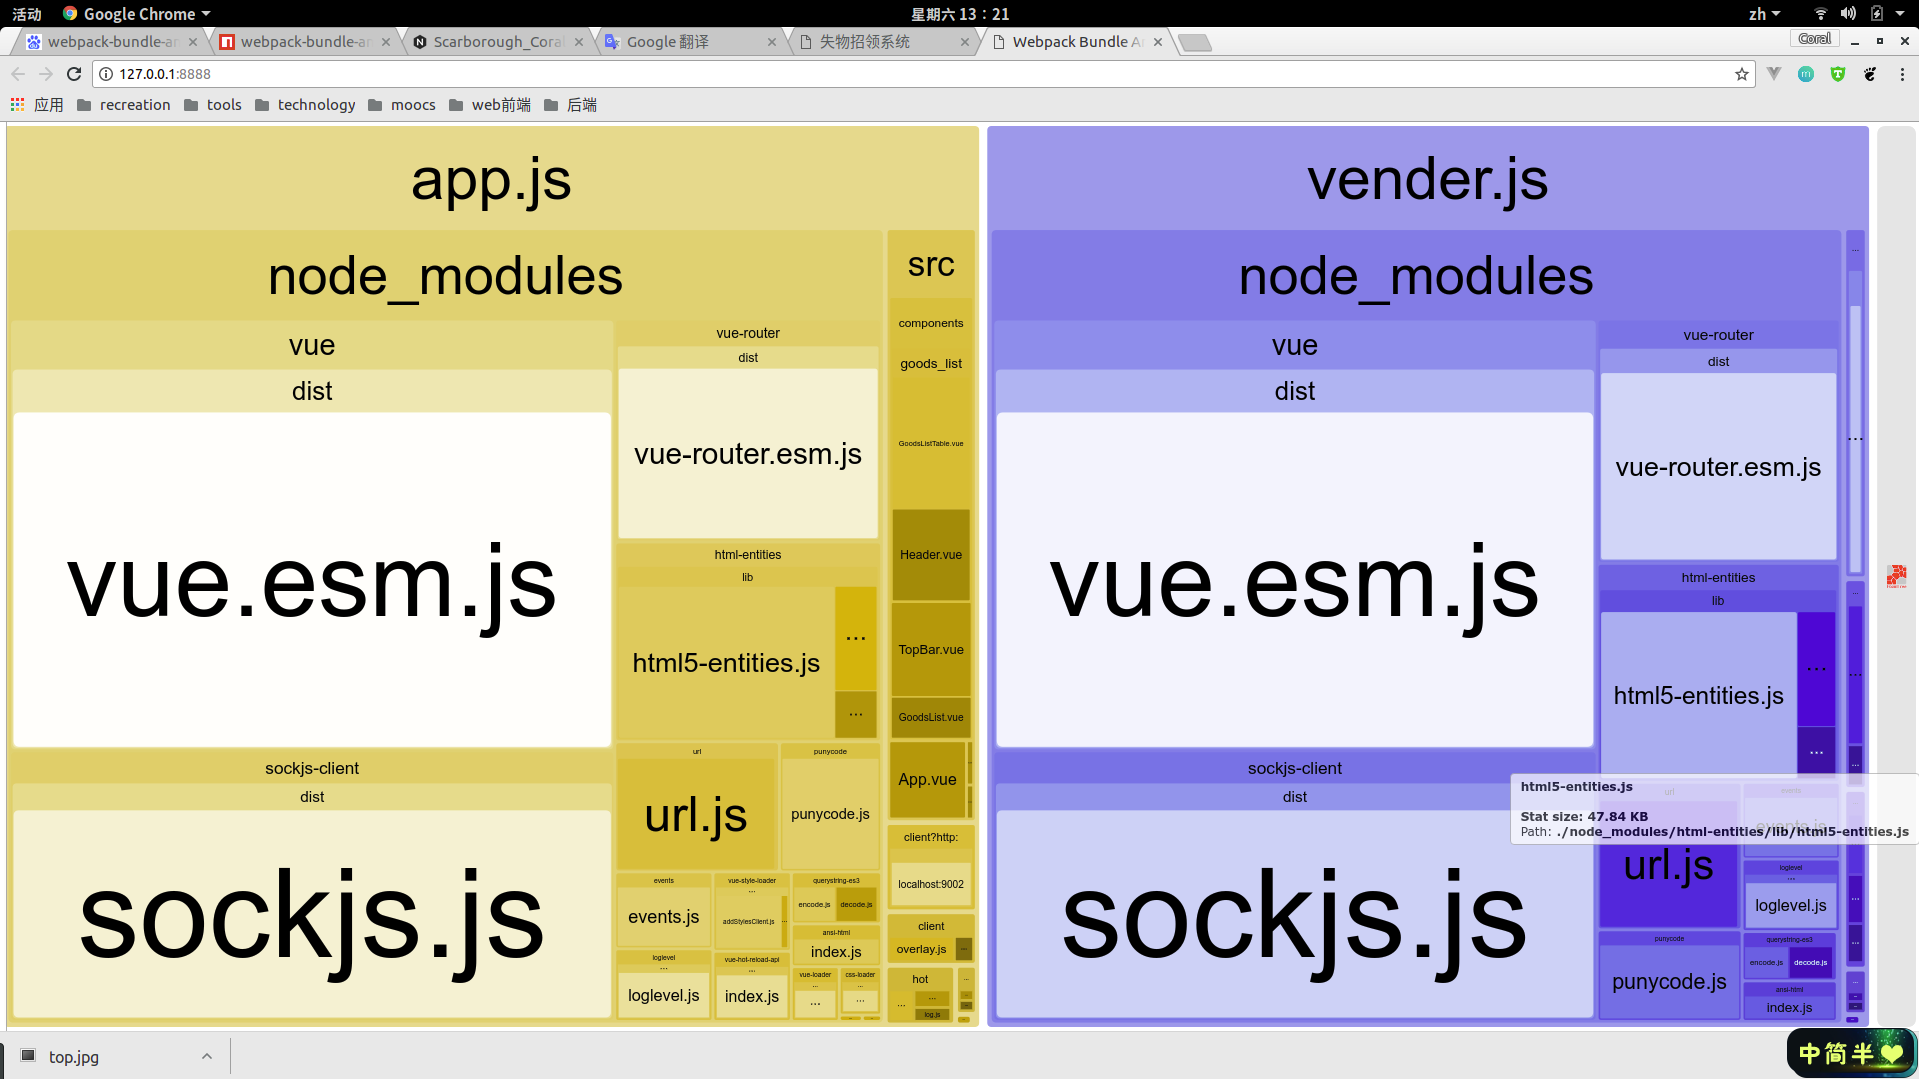Click the green shield Tampermonkey-style extension icon
This screenshot has height=1079, width=1919.
pyautogui.click(x=1838, y=74)
